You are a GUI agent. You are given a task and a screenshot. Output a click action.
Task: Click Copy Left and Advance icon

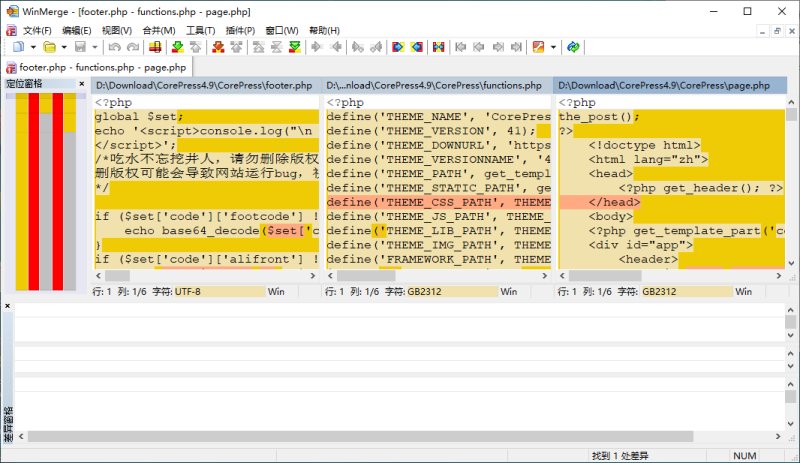tap(376, 47)
